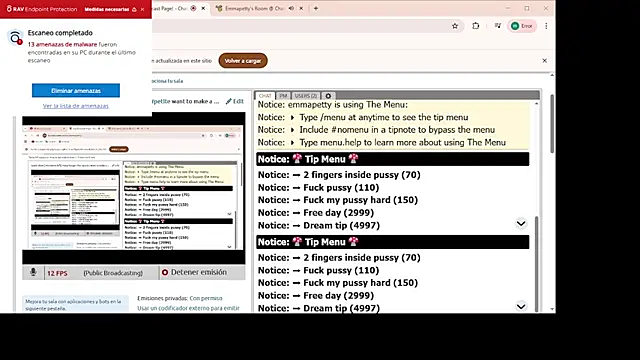
Task: Bookmark this page with the star icon
Action: [x=455, y=26]
